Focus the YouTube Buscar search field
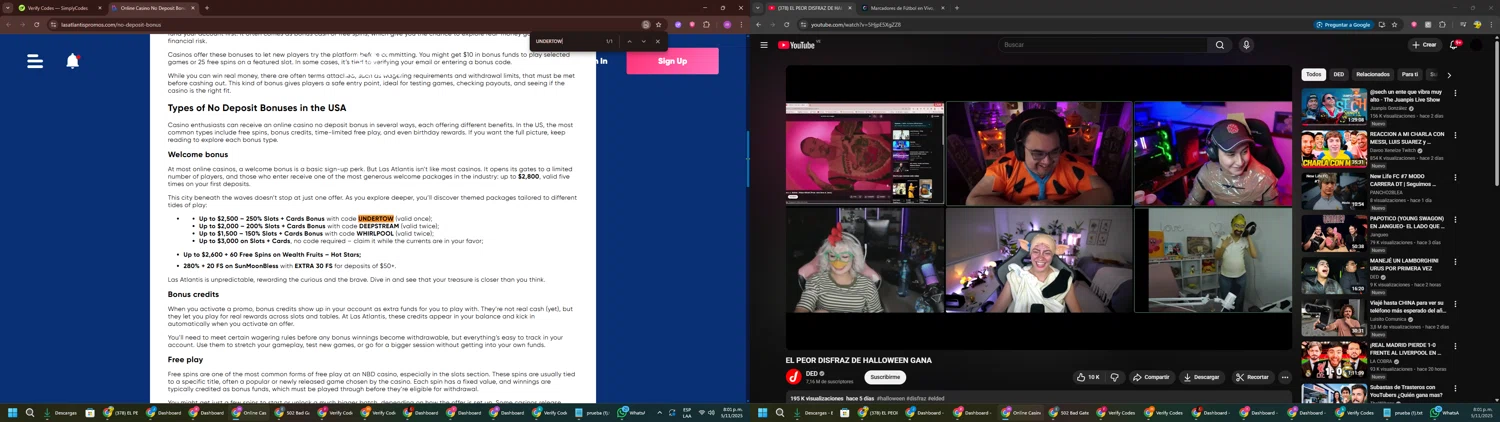This screenshot has width=1500, height=422. pyautogui.click(x=1100, y=45)
